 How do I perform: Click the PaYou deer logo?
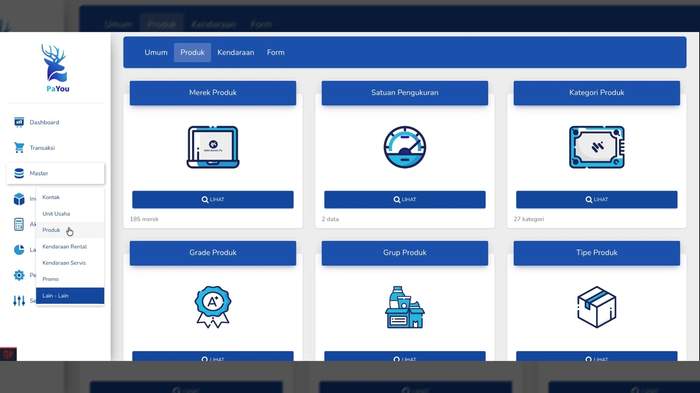tap(56, 68)
